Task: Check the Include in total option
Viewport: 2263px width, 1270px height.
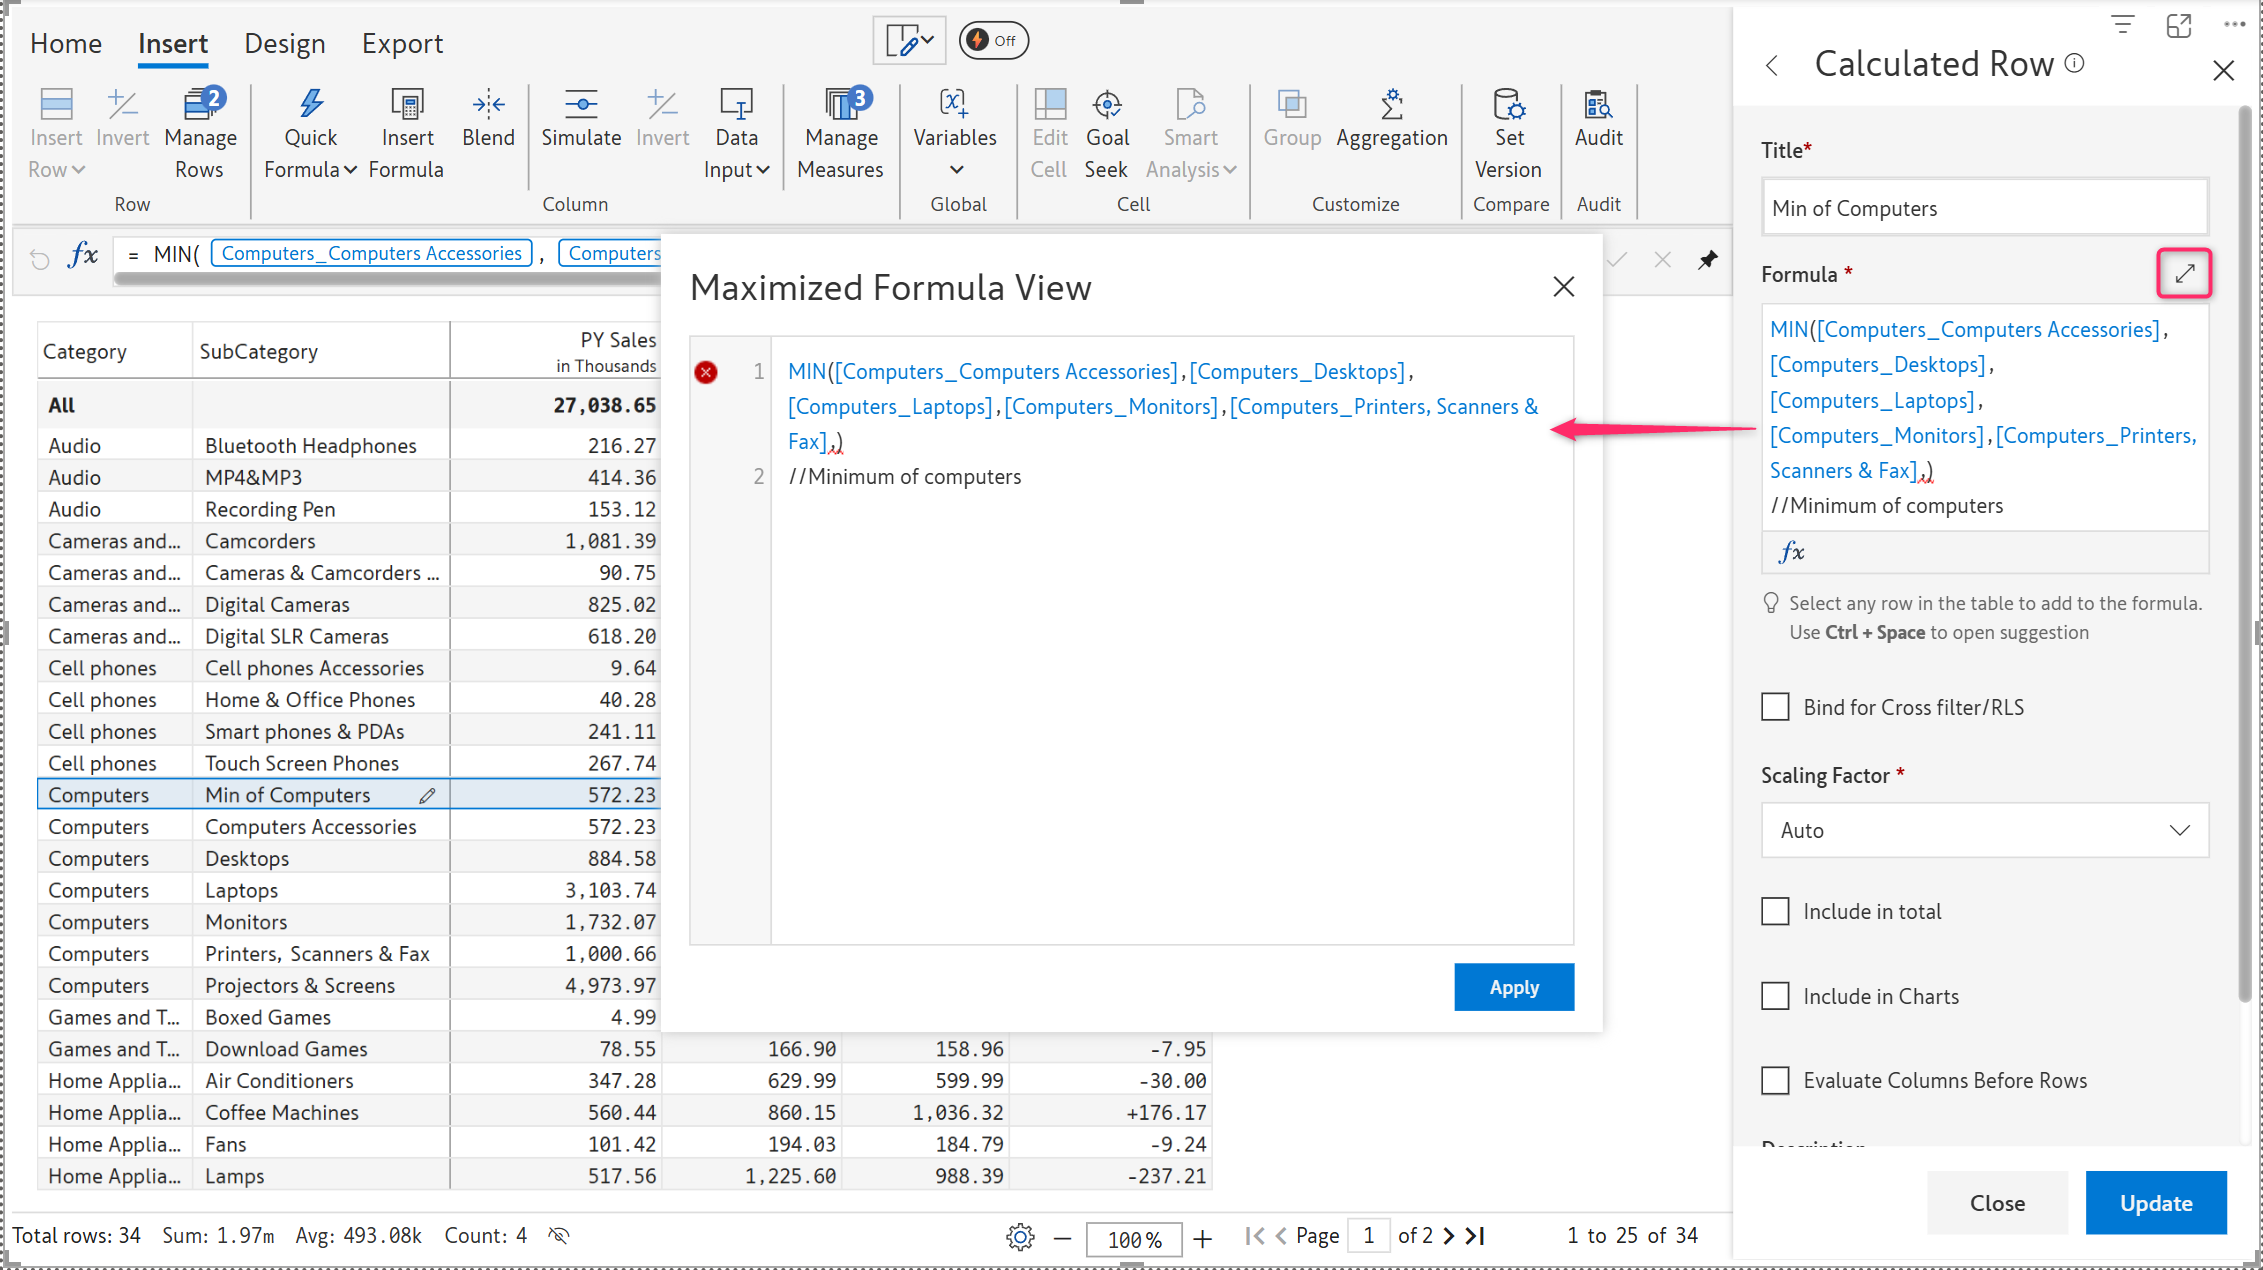Action: (1775, 911)
